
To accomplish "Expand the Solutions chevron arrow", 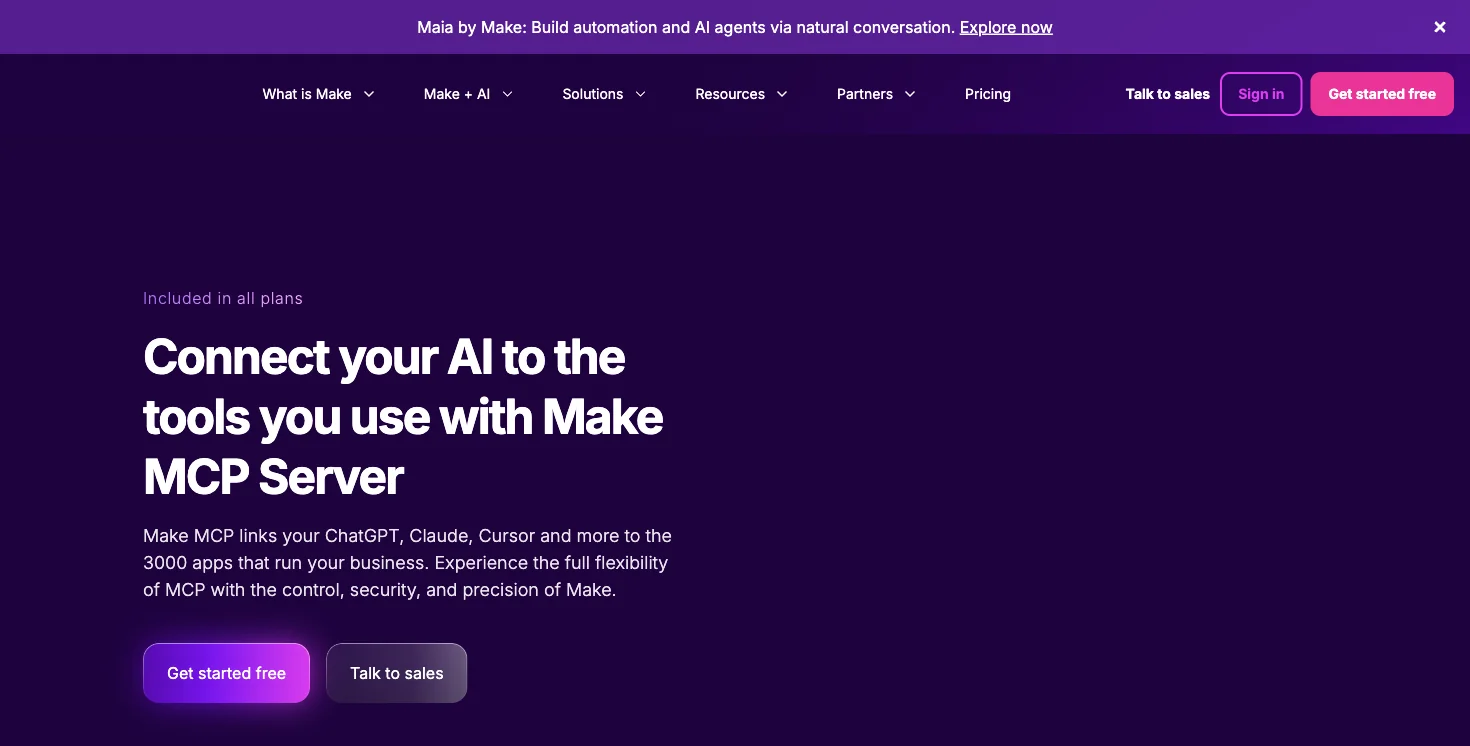I will coord(640,94).
